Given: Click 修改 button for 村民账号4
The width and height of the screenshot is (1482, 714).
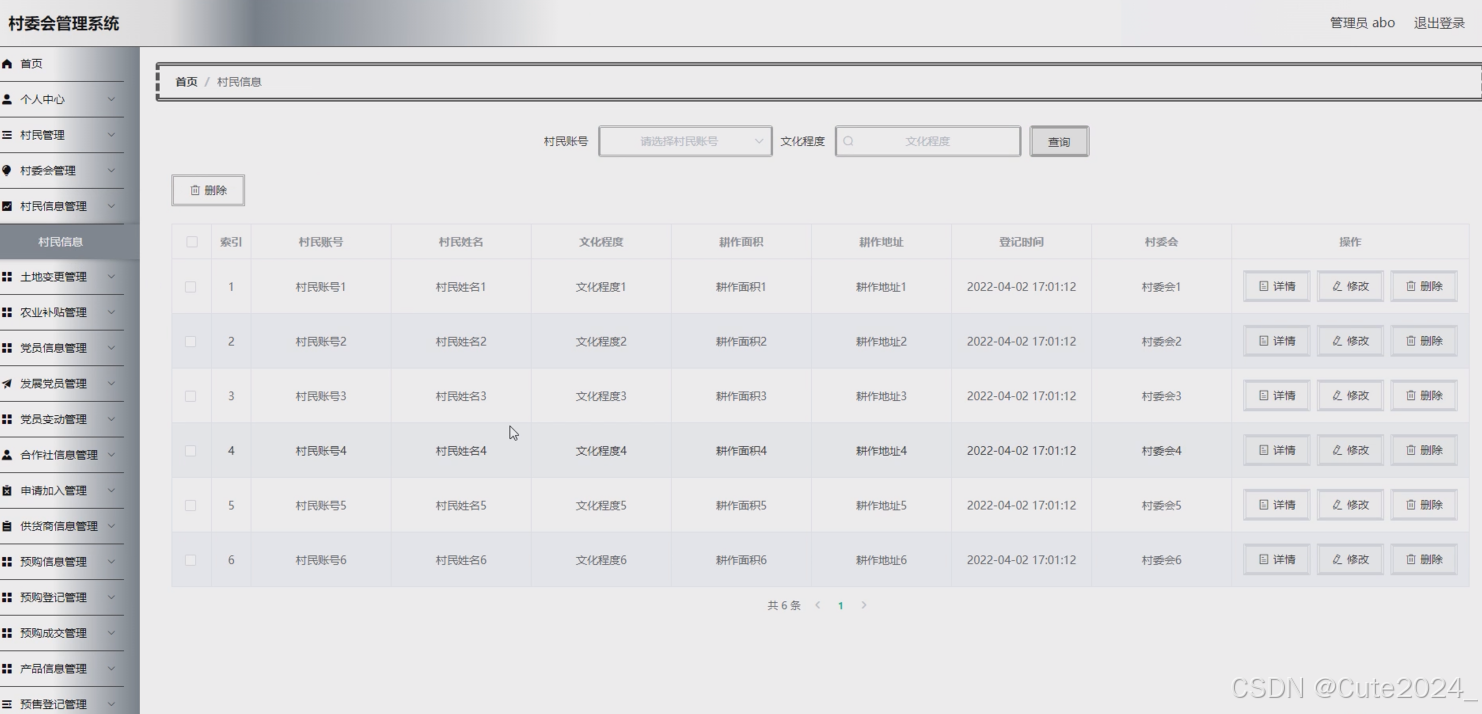Looking at the screenshot, I should [x=1350, y=450].
